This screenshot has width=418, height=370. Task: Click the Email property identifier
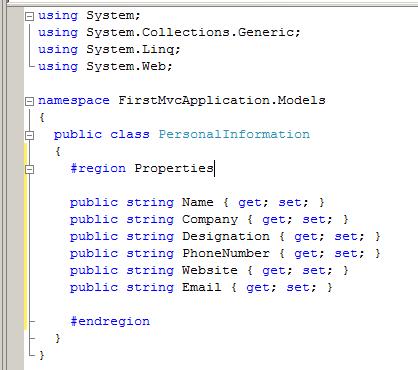(x=201, y=287)
